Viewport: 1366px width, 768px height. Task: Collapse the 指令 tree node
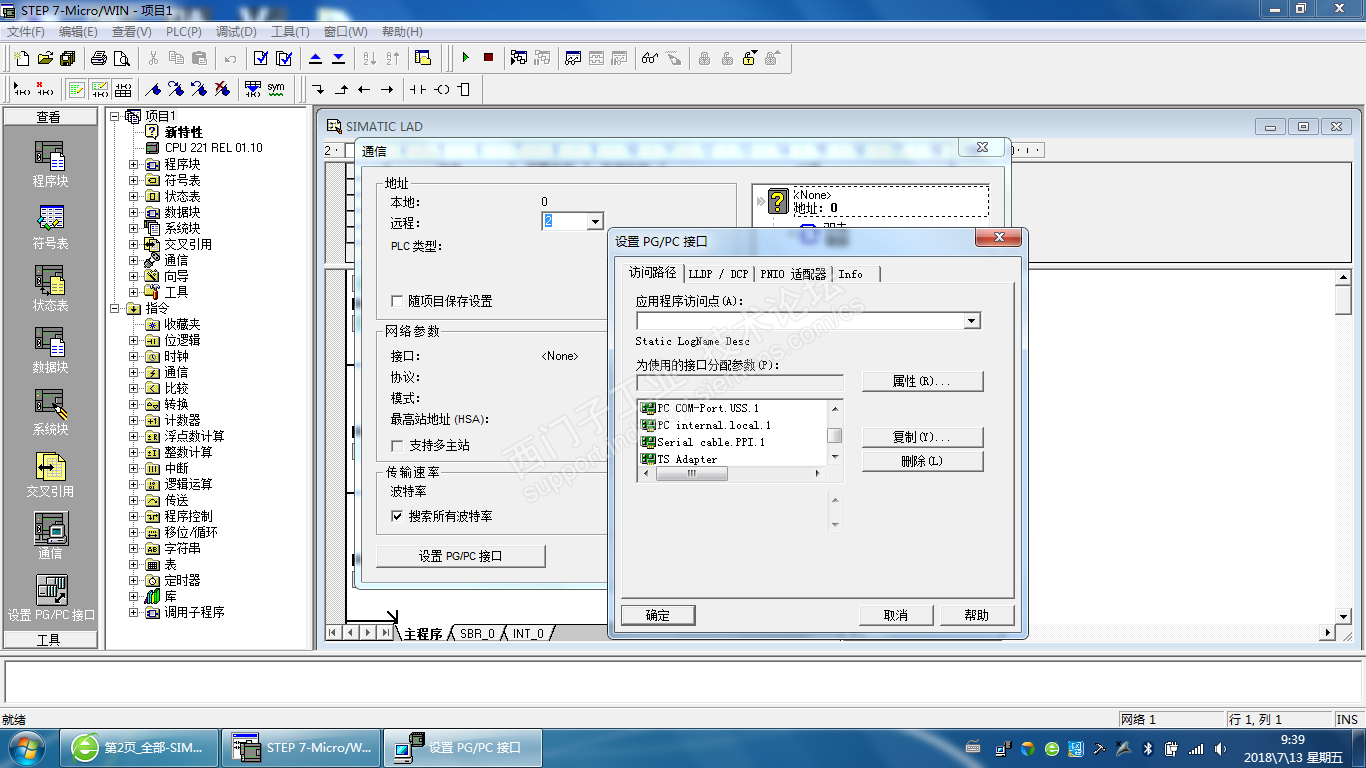coord(115,308)
